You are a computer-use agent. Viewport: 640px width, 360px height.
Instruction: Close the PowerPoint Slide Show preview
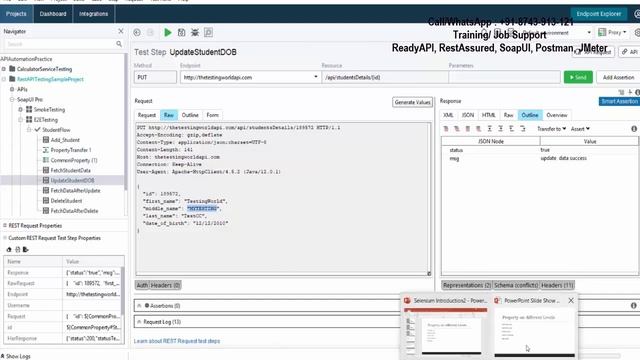coord(571,300)
